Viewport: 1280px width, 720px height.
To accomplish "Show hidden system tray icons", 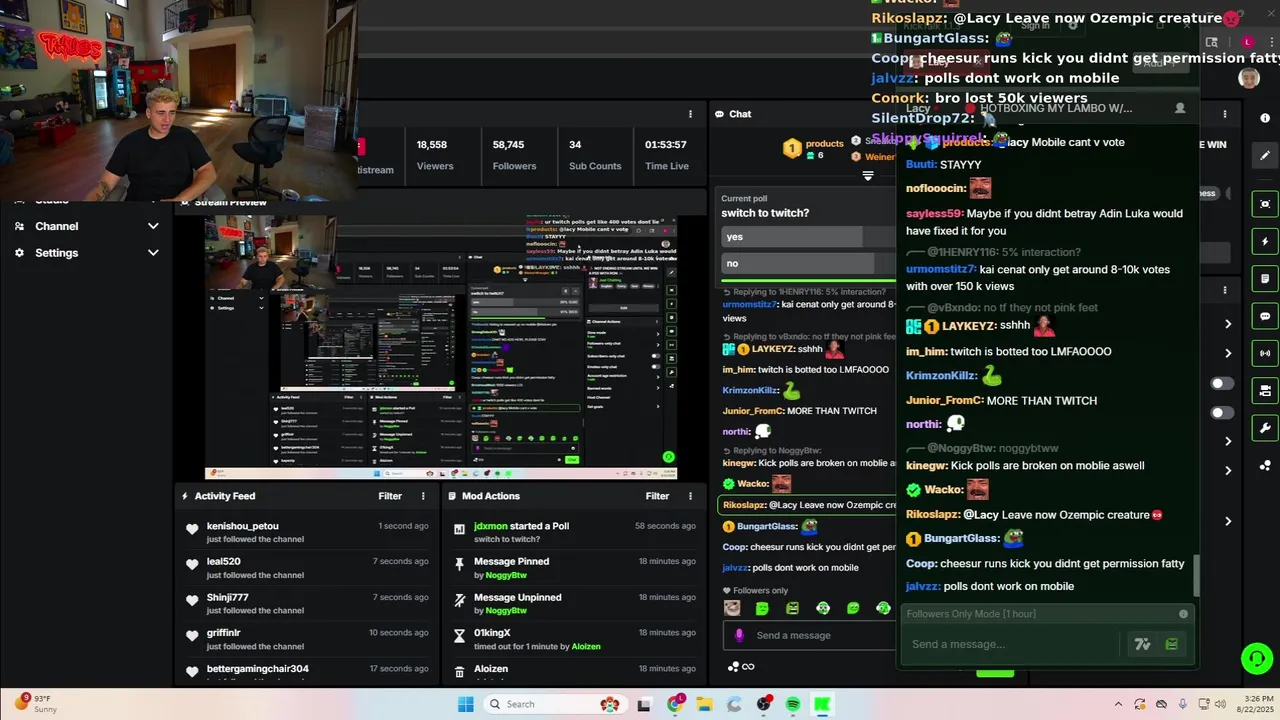I will click(1118, 704).
